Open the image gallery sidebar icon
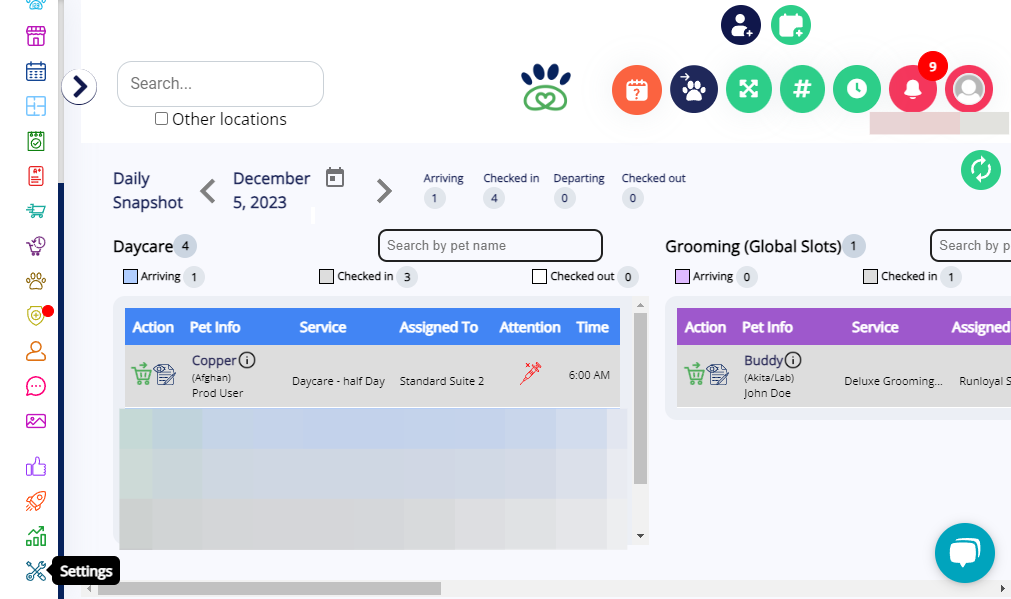This screenshot has width=1011, height=599. coord(36,421)
